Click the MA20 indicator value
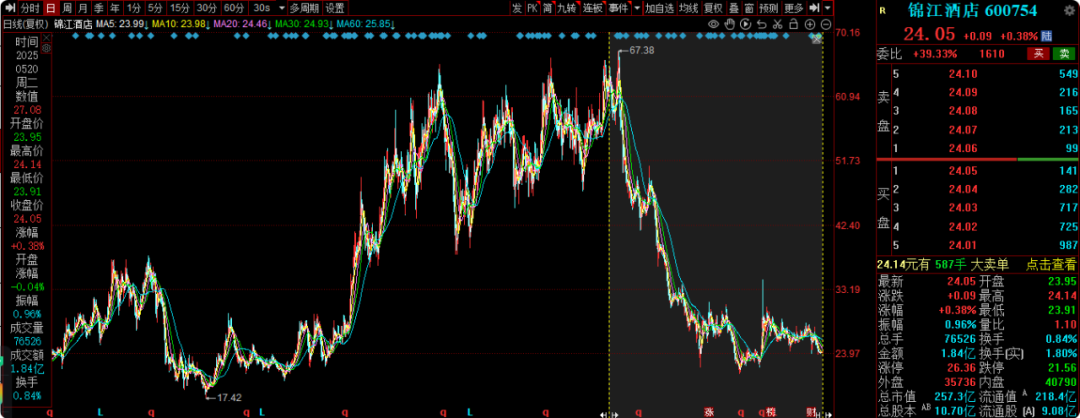This screenshot has width=1080, height=418. [x=240, y=24]
